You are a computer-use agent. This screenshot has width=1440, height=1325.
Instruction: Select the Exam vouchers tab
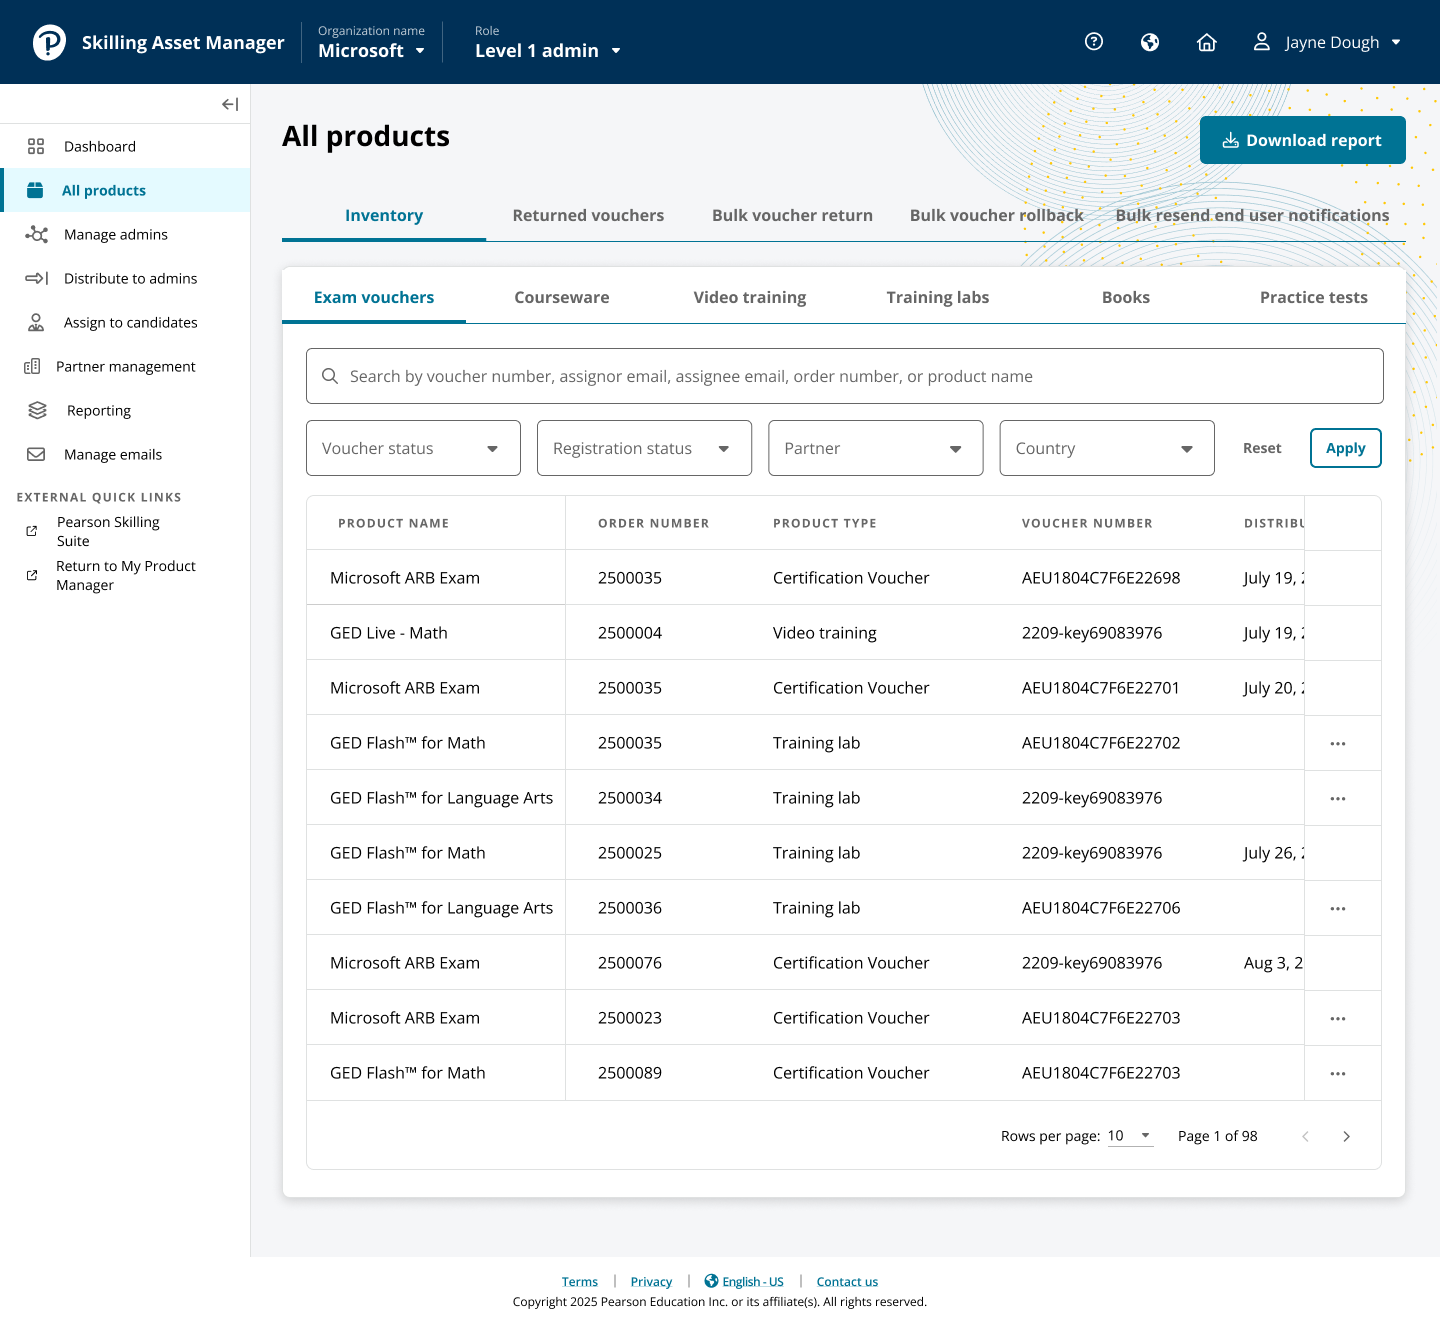(374, 297)
